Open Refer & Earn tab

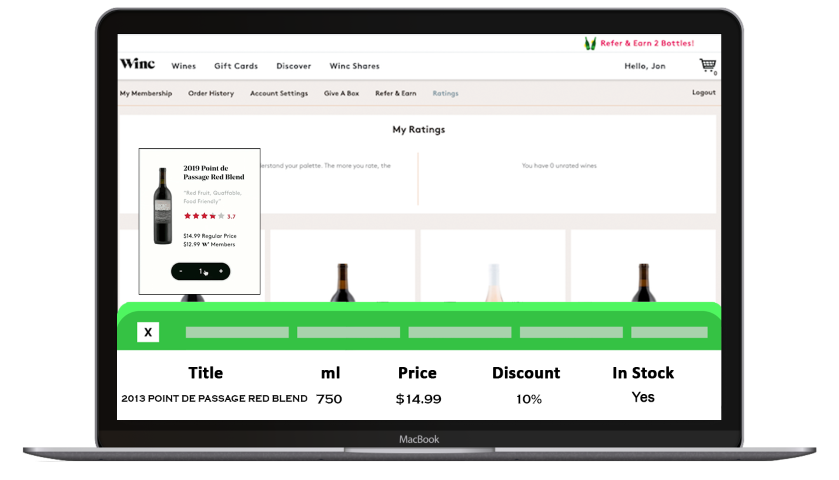395,93
